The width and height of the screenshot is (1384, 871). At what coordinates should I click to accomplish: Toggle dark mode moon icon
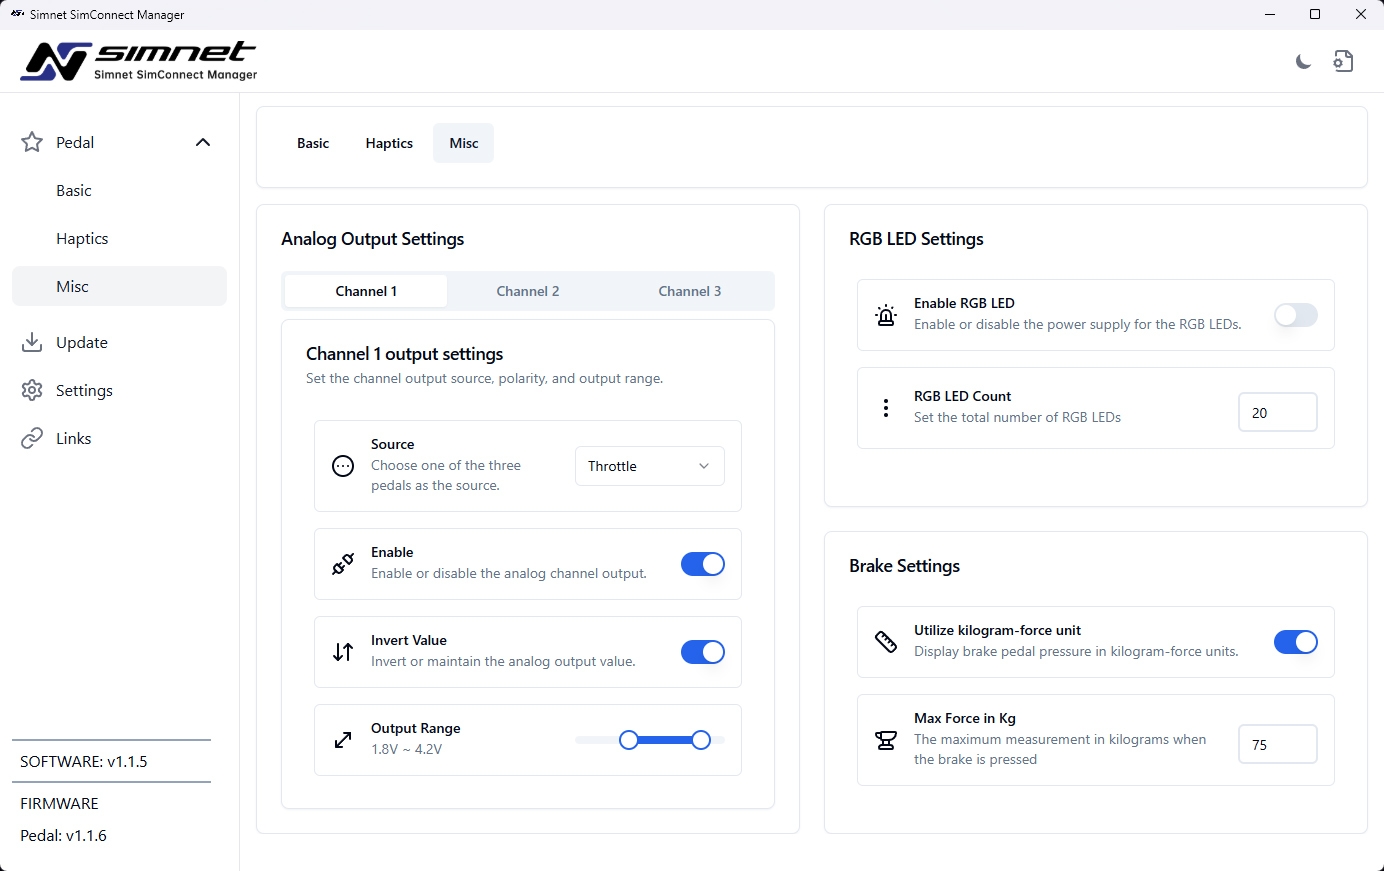[1303, 62]
